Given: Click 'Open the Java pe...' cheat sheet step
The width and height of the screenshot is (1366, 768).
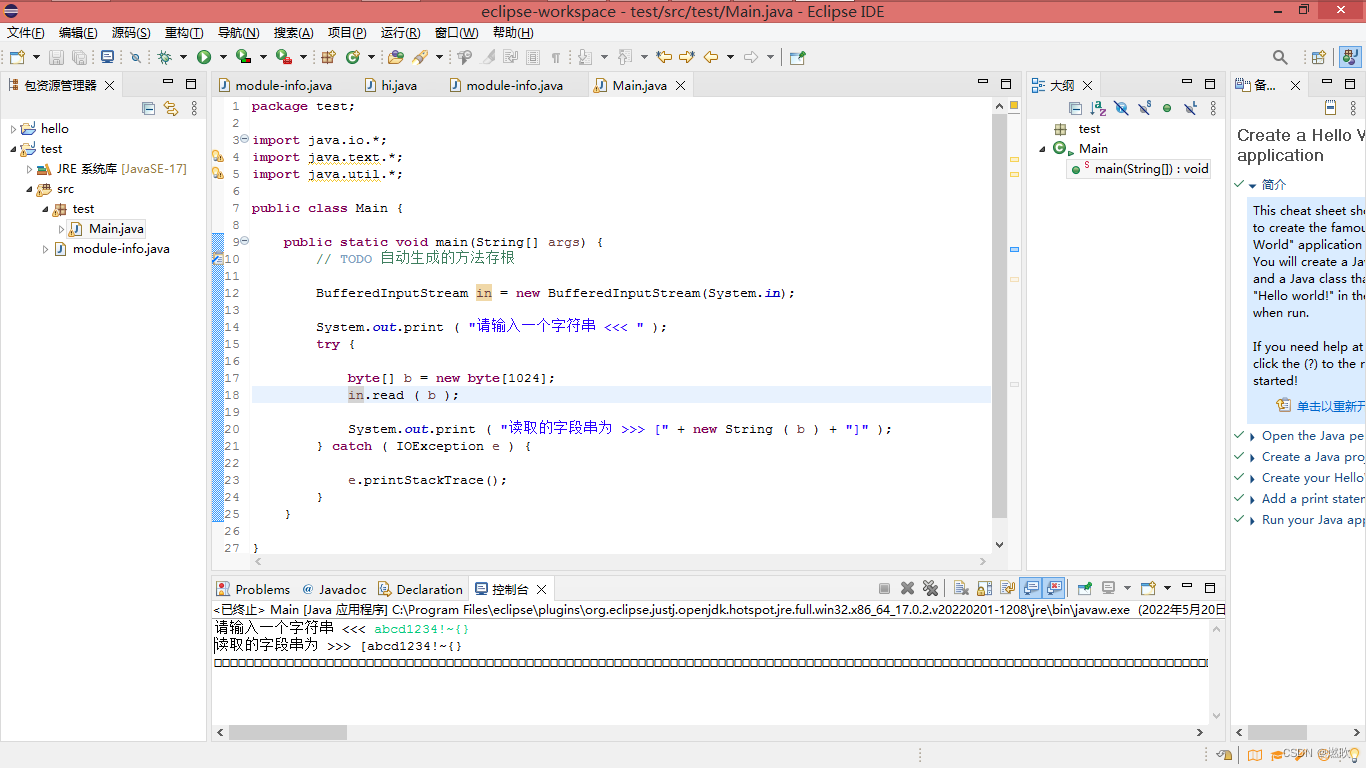Looking at the screenshot, I should [1312, 436].
